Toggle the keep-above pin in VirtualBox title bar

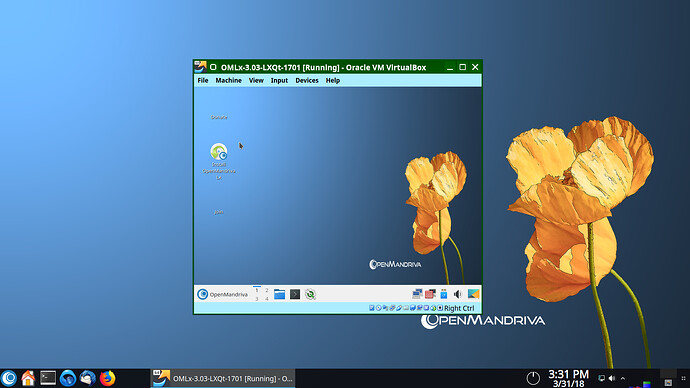point(213,67)
